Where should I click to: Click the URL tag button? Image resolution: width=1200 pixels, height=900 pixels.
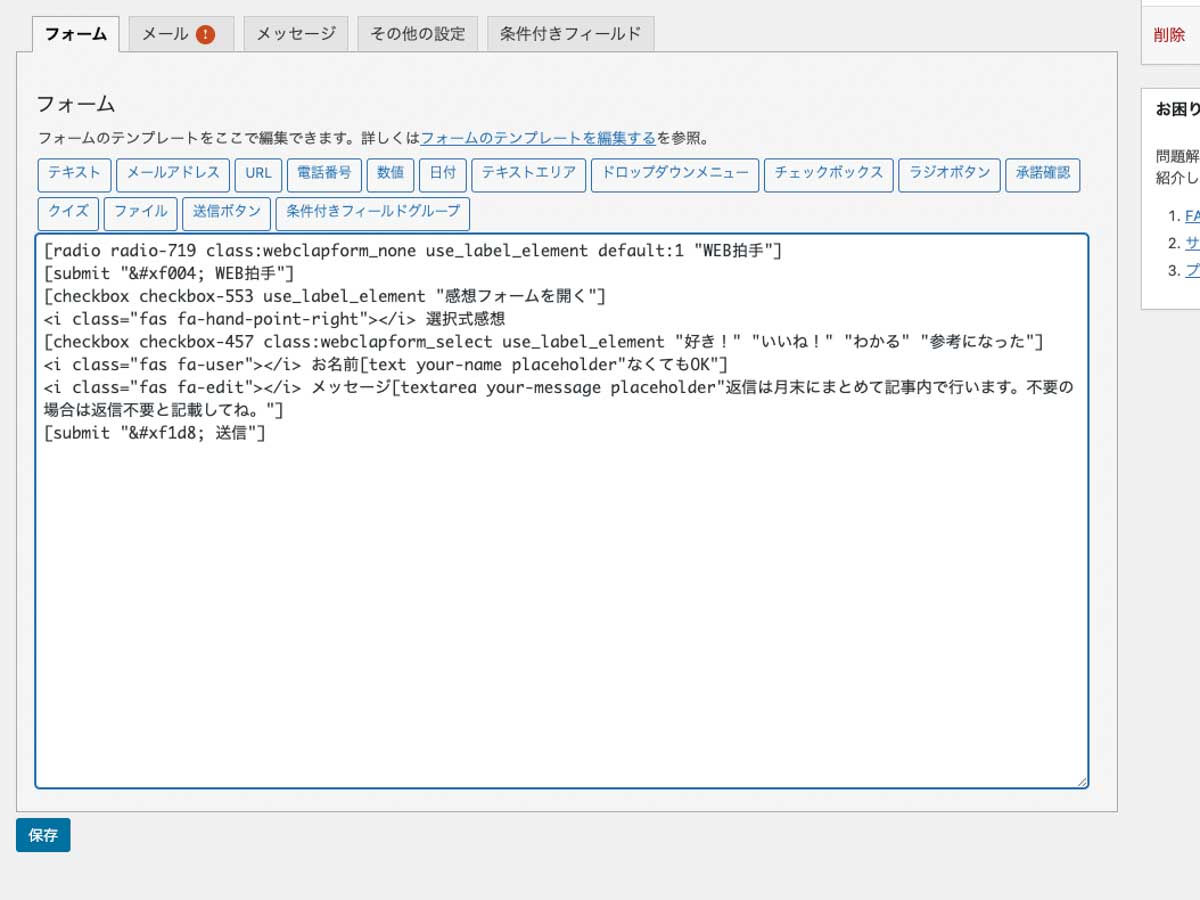(x=258, y=174)
